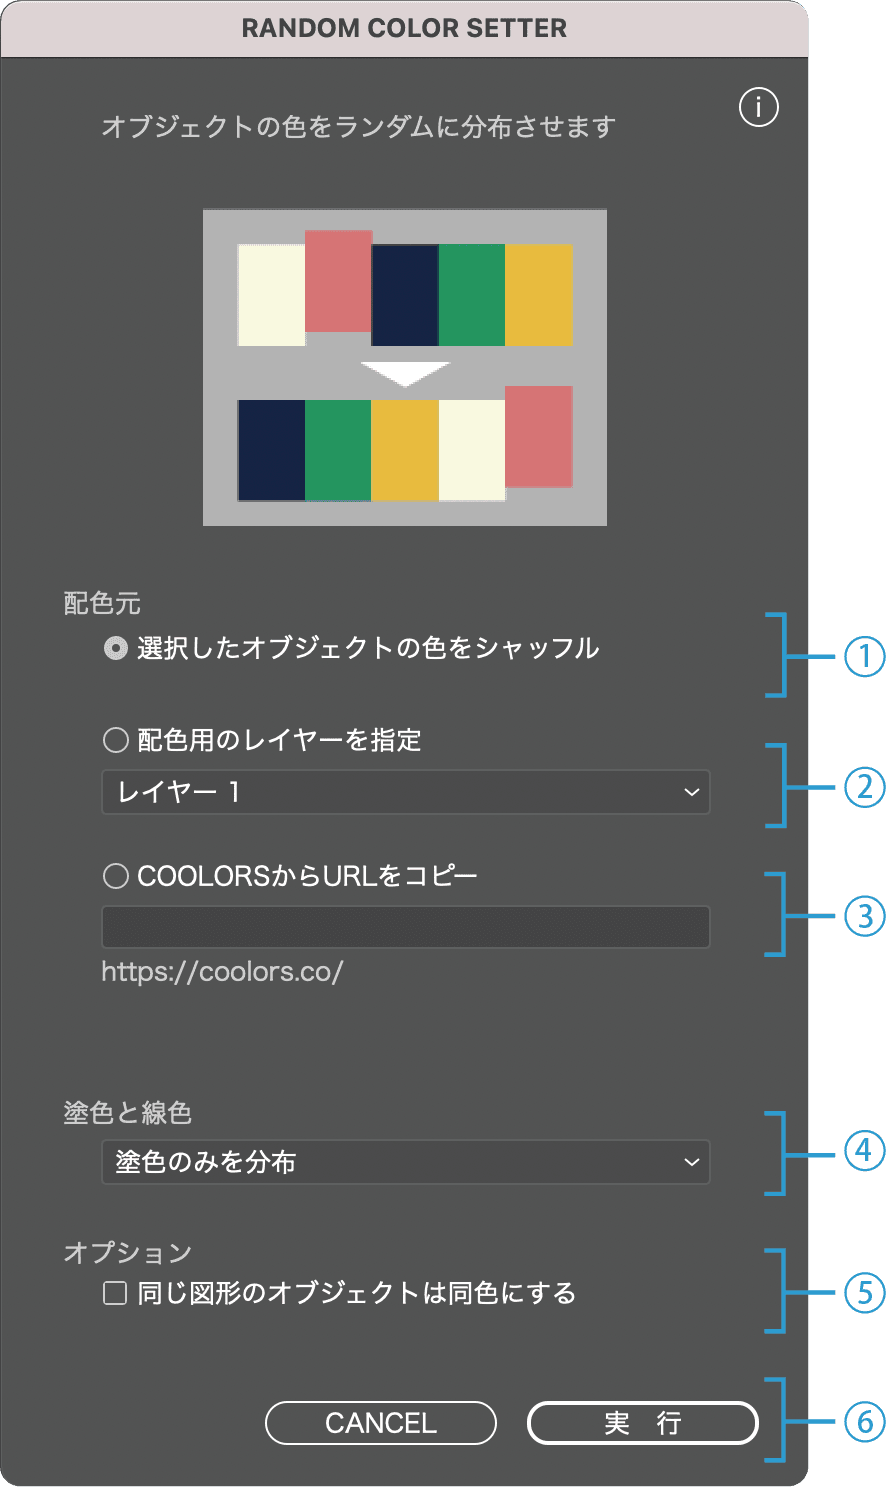Click the cream swatch in the preview image
This screenshot has height=1487, width=886.
[x=271, y=295]
